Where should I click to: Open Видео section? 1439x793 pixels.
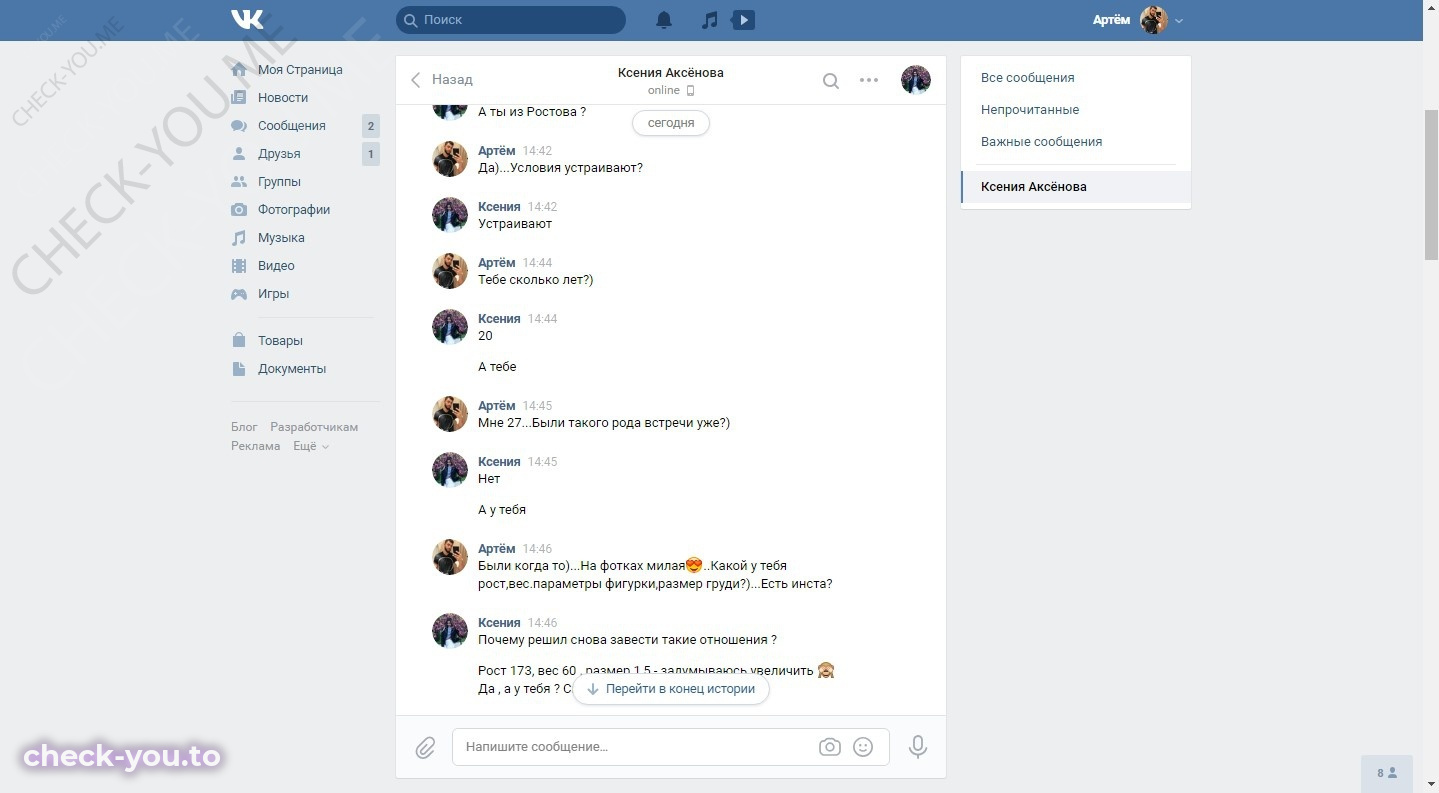pyautogui.click(x=276, y=266)
